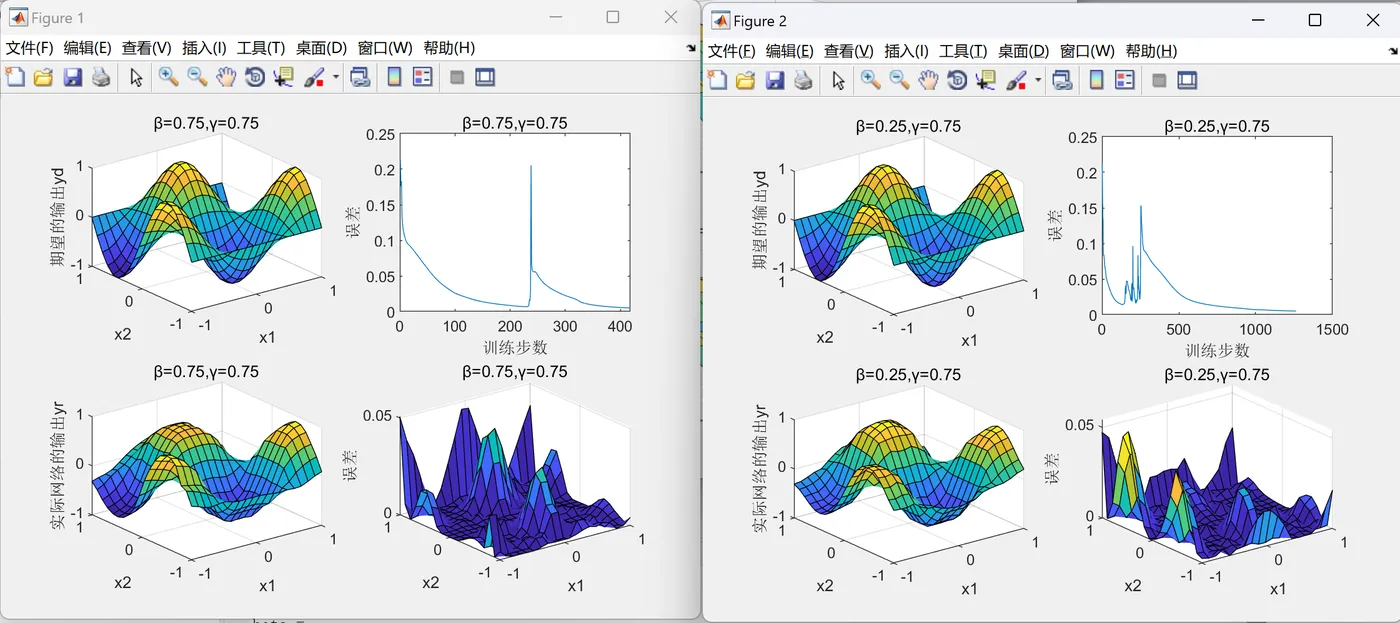Click Link Plot icon in Figure 2
1400x623 pixels.
click(1062, 80)
